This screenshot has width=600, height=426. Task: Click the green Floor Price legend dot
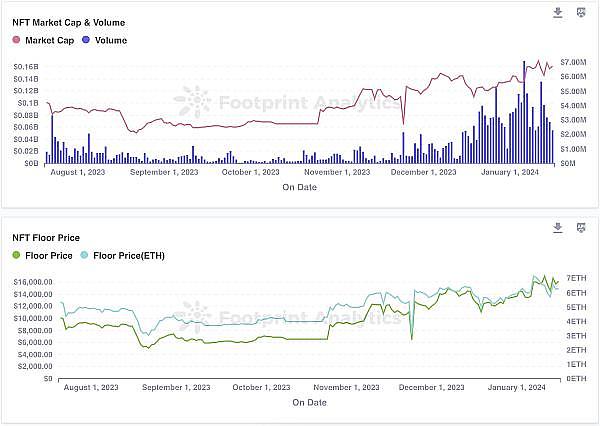[x=17, y=255]
